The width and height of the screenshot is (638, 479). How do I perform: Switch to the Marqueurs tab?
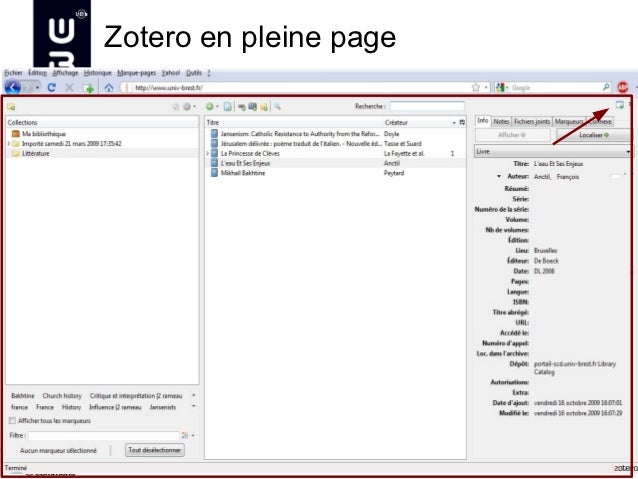pyautogui.click(x=569, y=121)
